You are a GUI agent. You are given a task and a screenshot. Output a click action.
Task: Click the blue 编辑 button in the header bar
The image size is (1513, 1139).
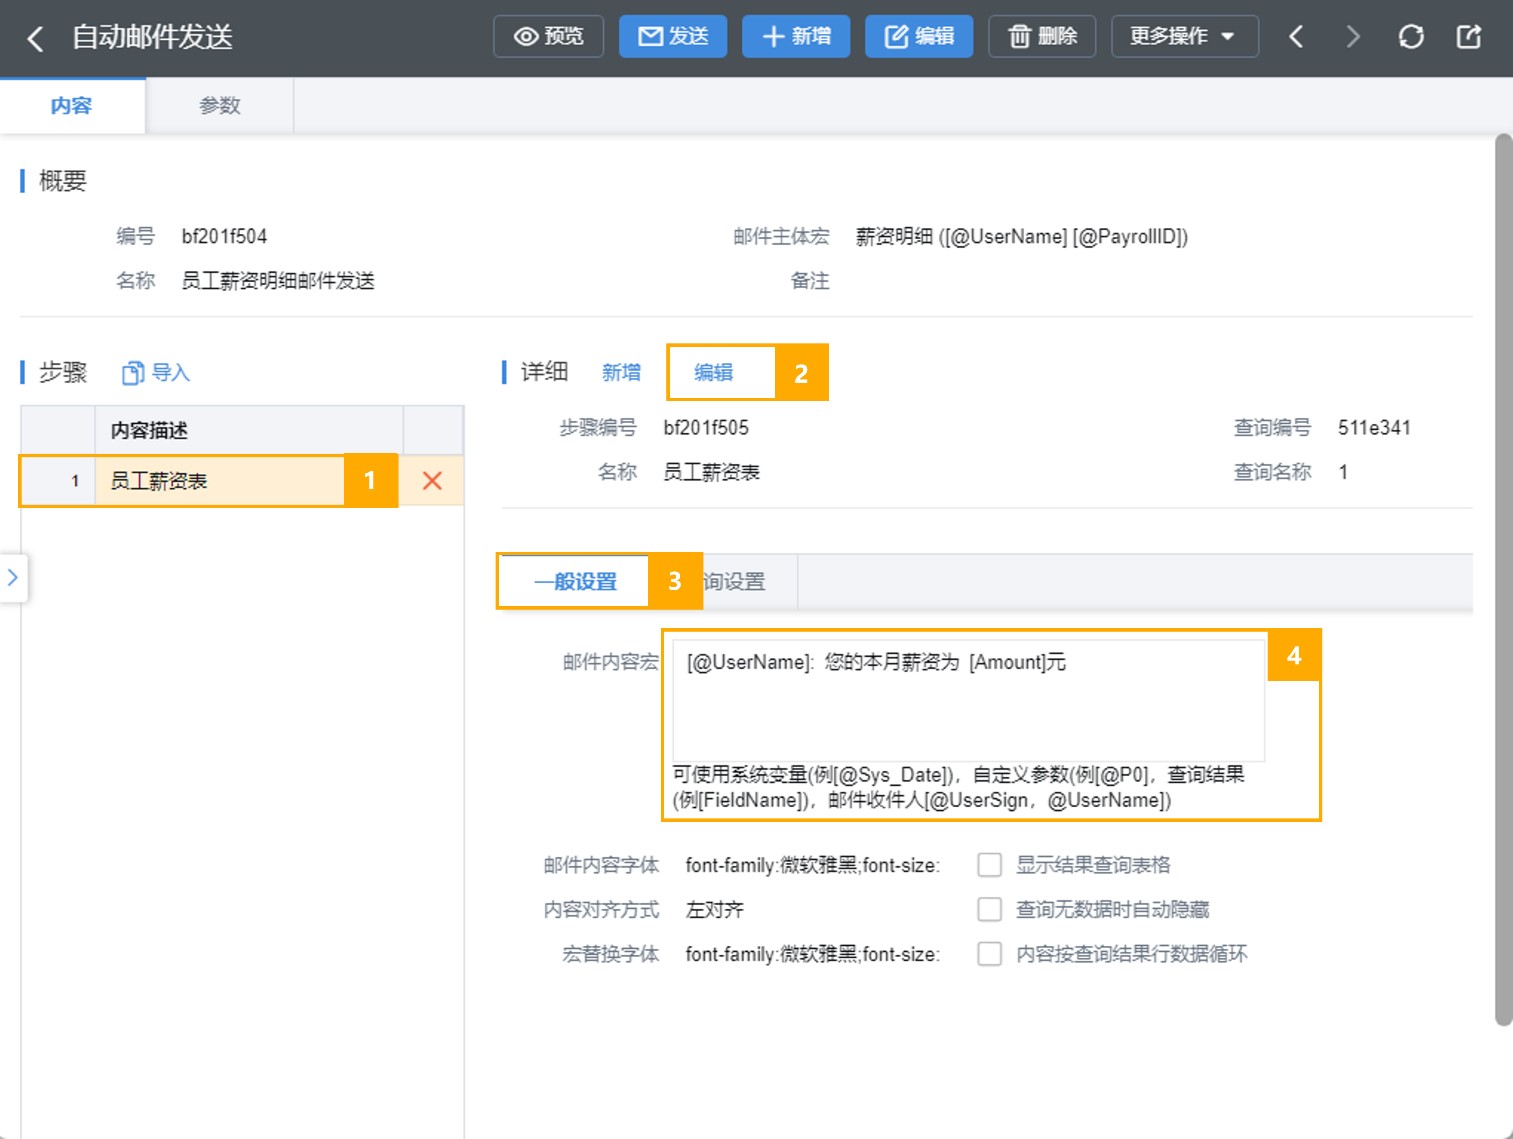coord(919,36)
